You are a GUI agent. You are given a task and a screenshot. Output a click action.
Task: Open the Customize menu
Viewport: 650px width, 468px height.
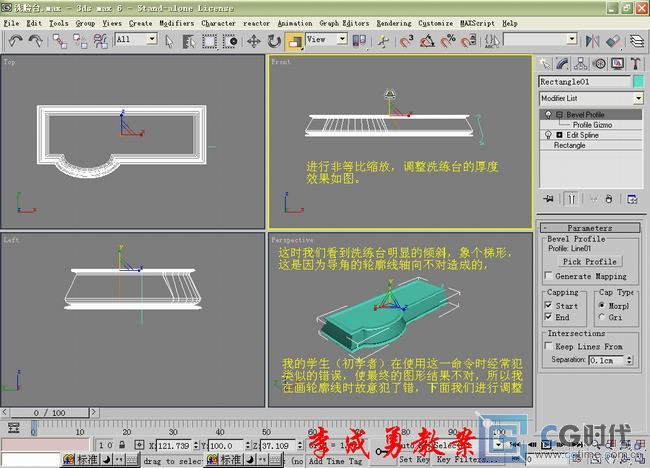[435, 23]
